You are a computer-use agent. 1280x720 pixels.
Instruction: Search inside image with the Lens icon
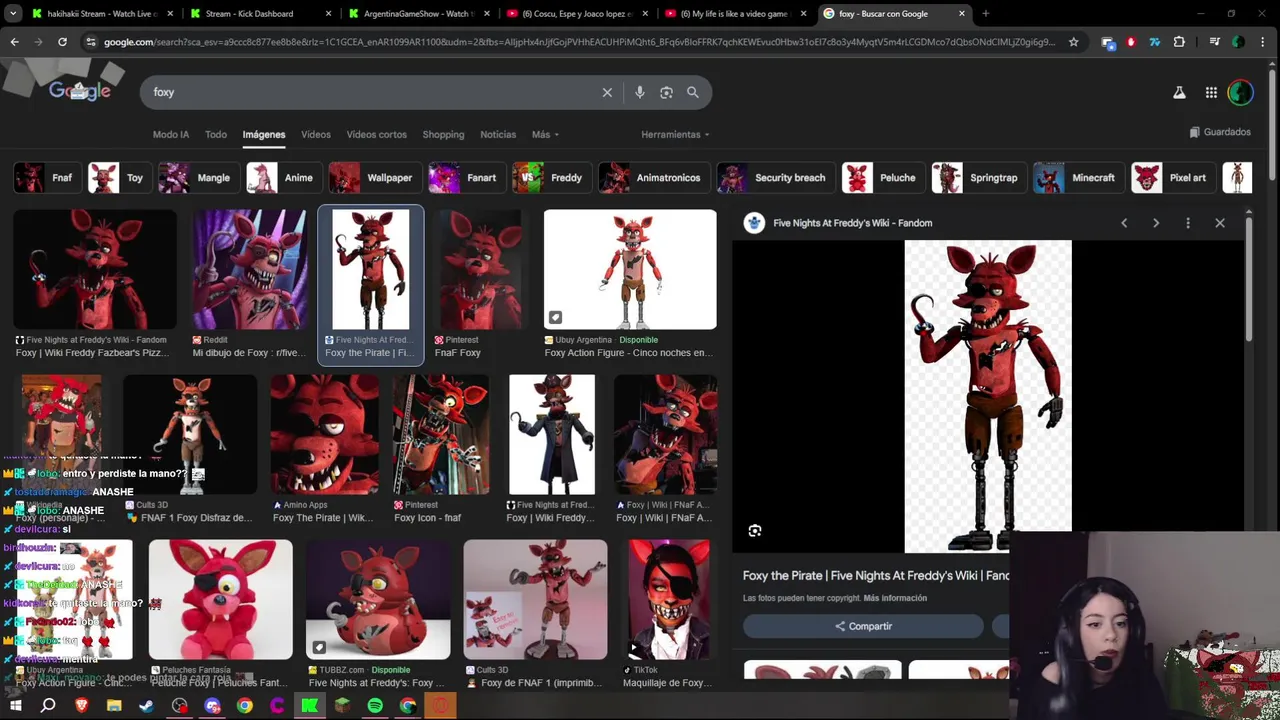coord(755,531)
